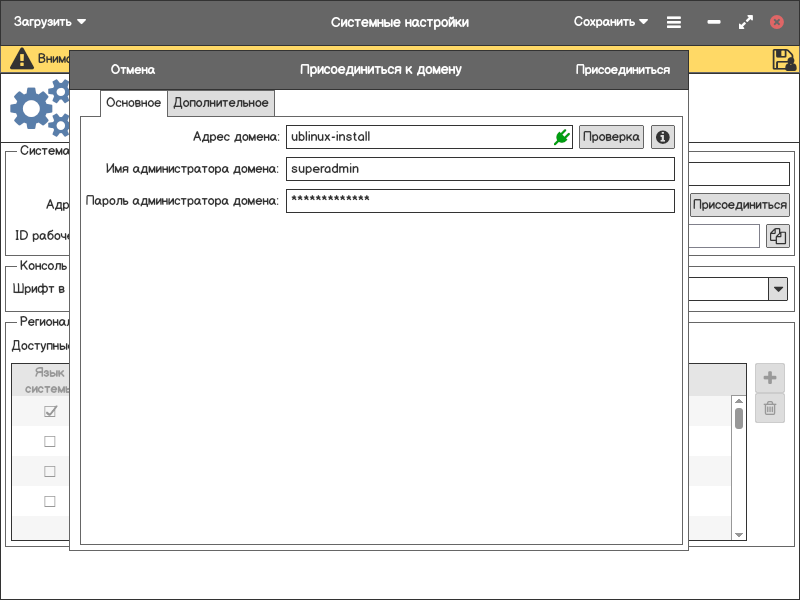The width and height of the screenshot is (800, 600).
Task: Click the save-as disk icon in warning bar
Action: tap(783, 59)
